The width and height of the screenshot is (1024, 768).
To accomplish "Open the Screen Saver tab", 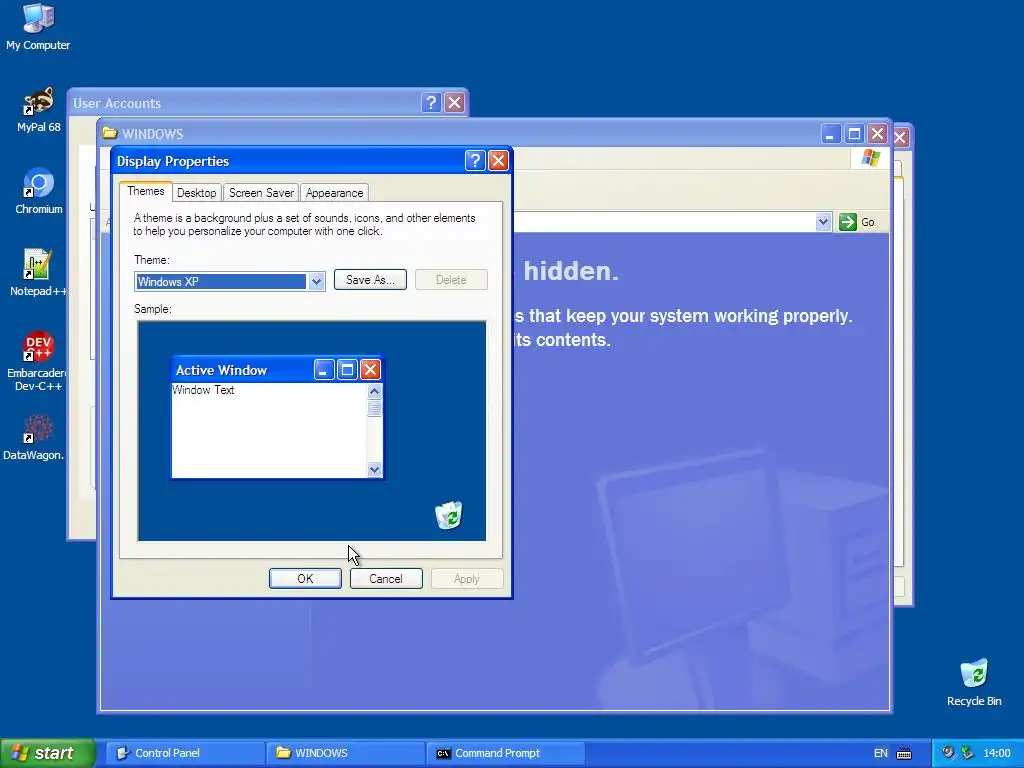I will pos(261,193).
